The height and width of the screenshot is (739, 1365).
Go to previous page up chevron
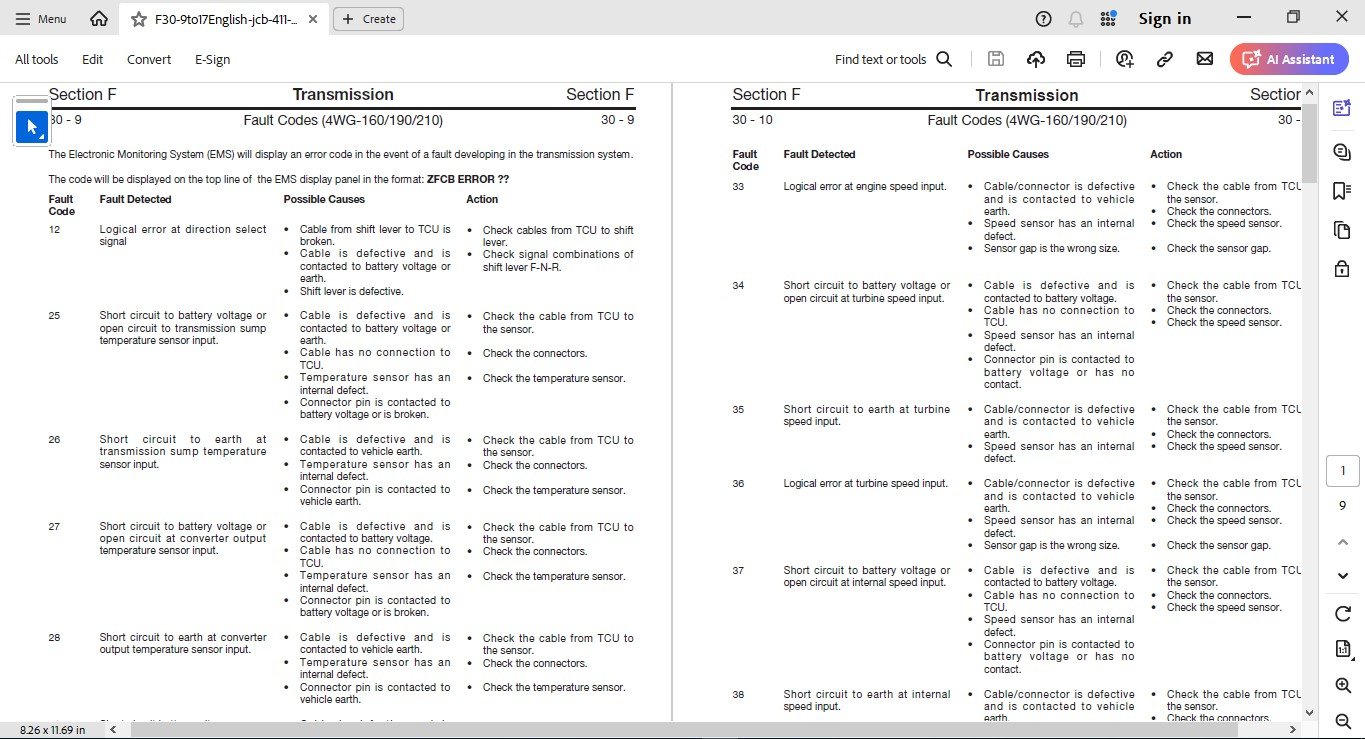pyautogui.click(x=1342, y=541)
